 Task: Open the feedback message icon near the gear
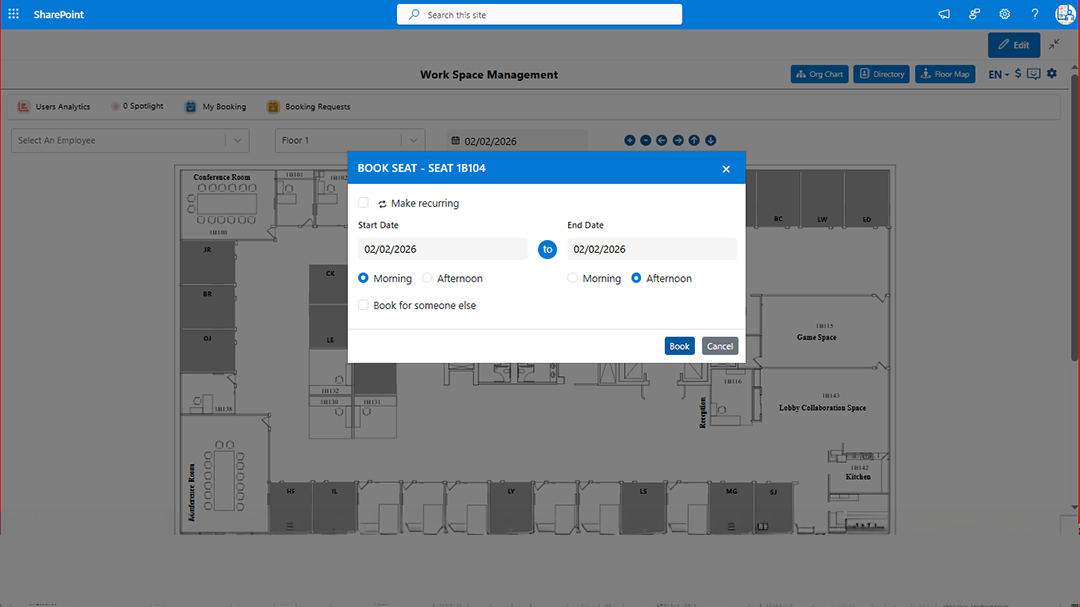coord(1033,73)
